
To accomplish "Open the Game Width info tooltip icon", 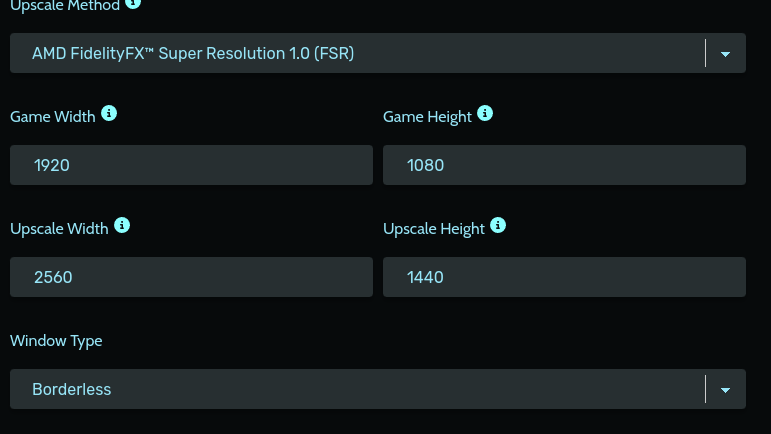I will (109, 114).
